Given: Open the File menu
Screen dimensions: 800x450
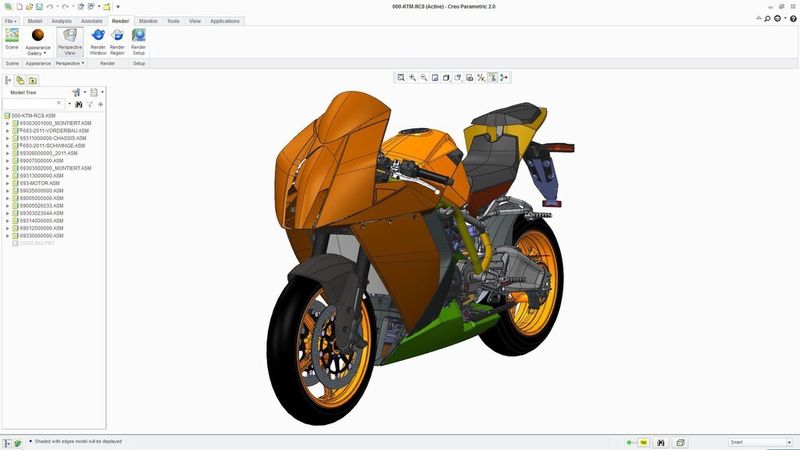Looking at the screenshot, I should [x=10, y=21].
